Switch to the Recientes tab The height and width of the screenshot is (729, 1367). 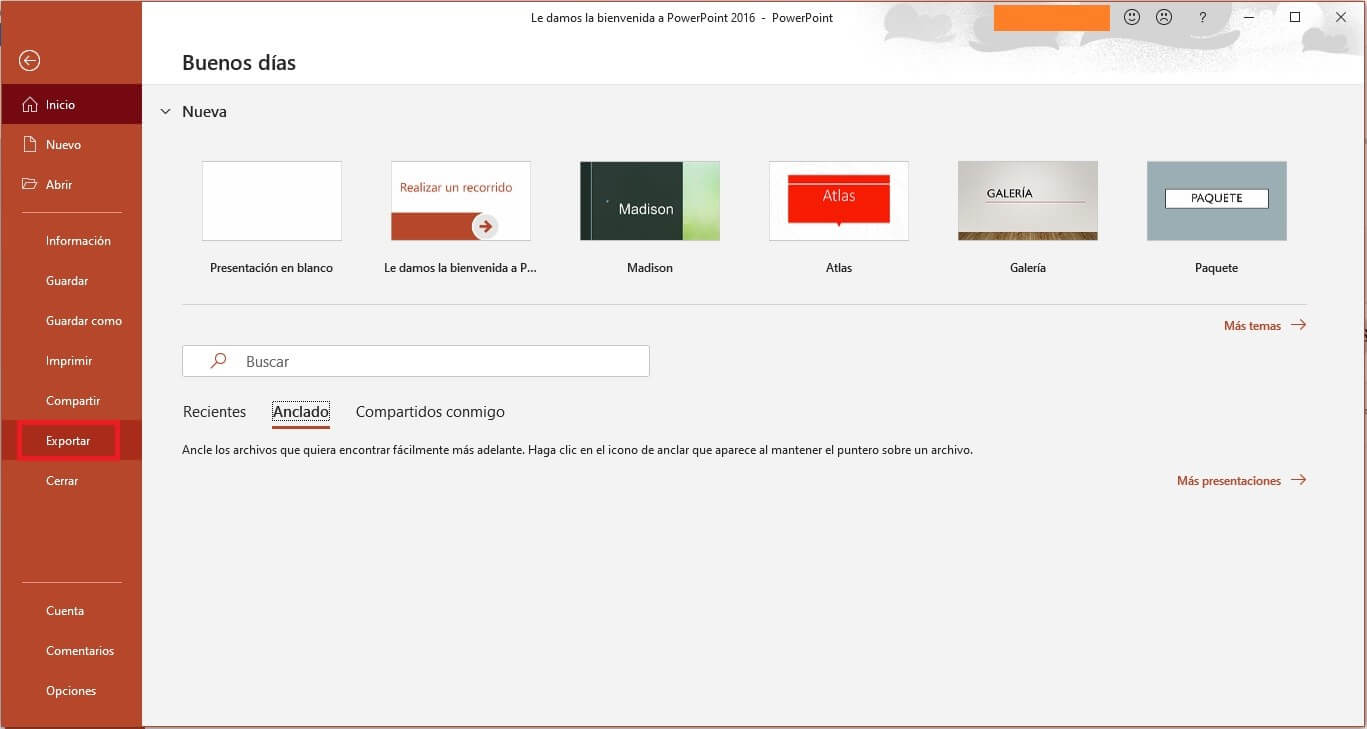[x=214, y=412]
